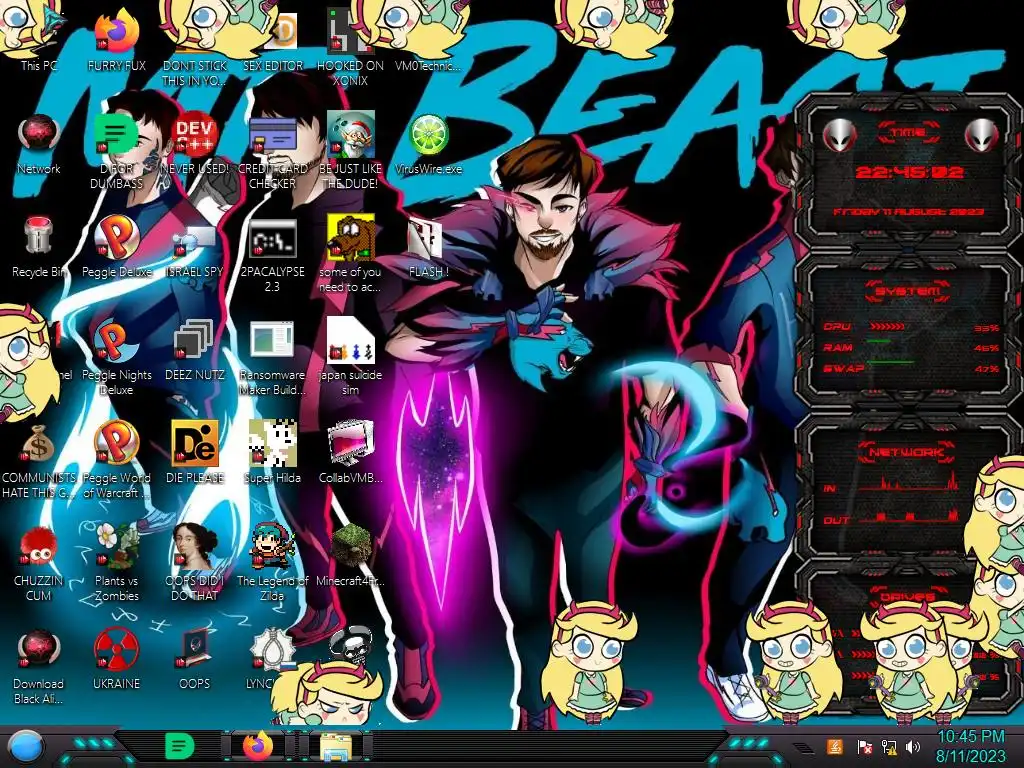This screenshot has width=1024, height=768.
Task: Open the OOPS desktop shortcut
Action: (x=195, y=660)
